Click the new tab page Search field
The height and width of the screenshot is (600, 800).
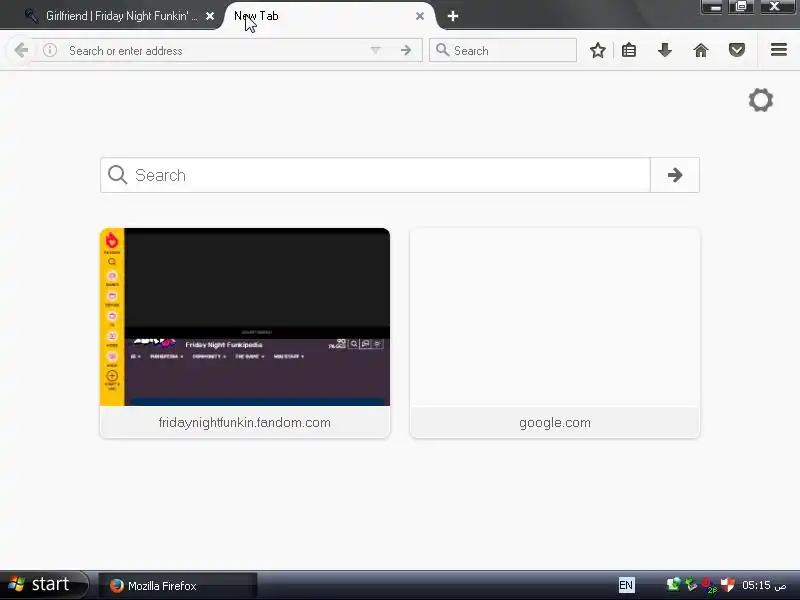376,175
